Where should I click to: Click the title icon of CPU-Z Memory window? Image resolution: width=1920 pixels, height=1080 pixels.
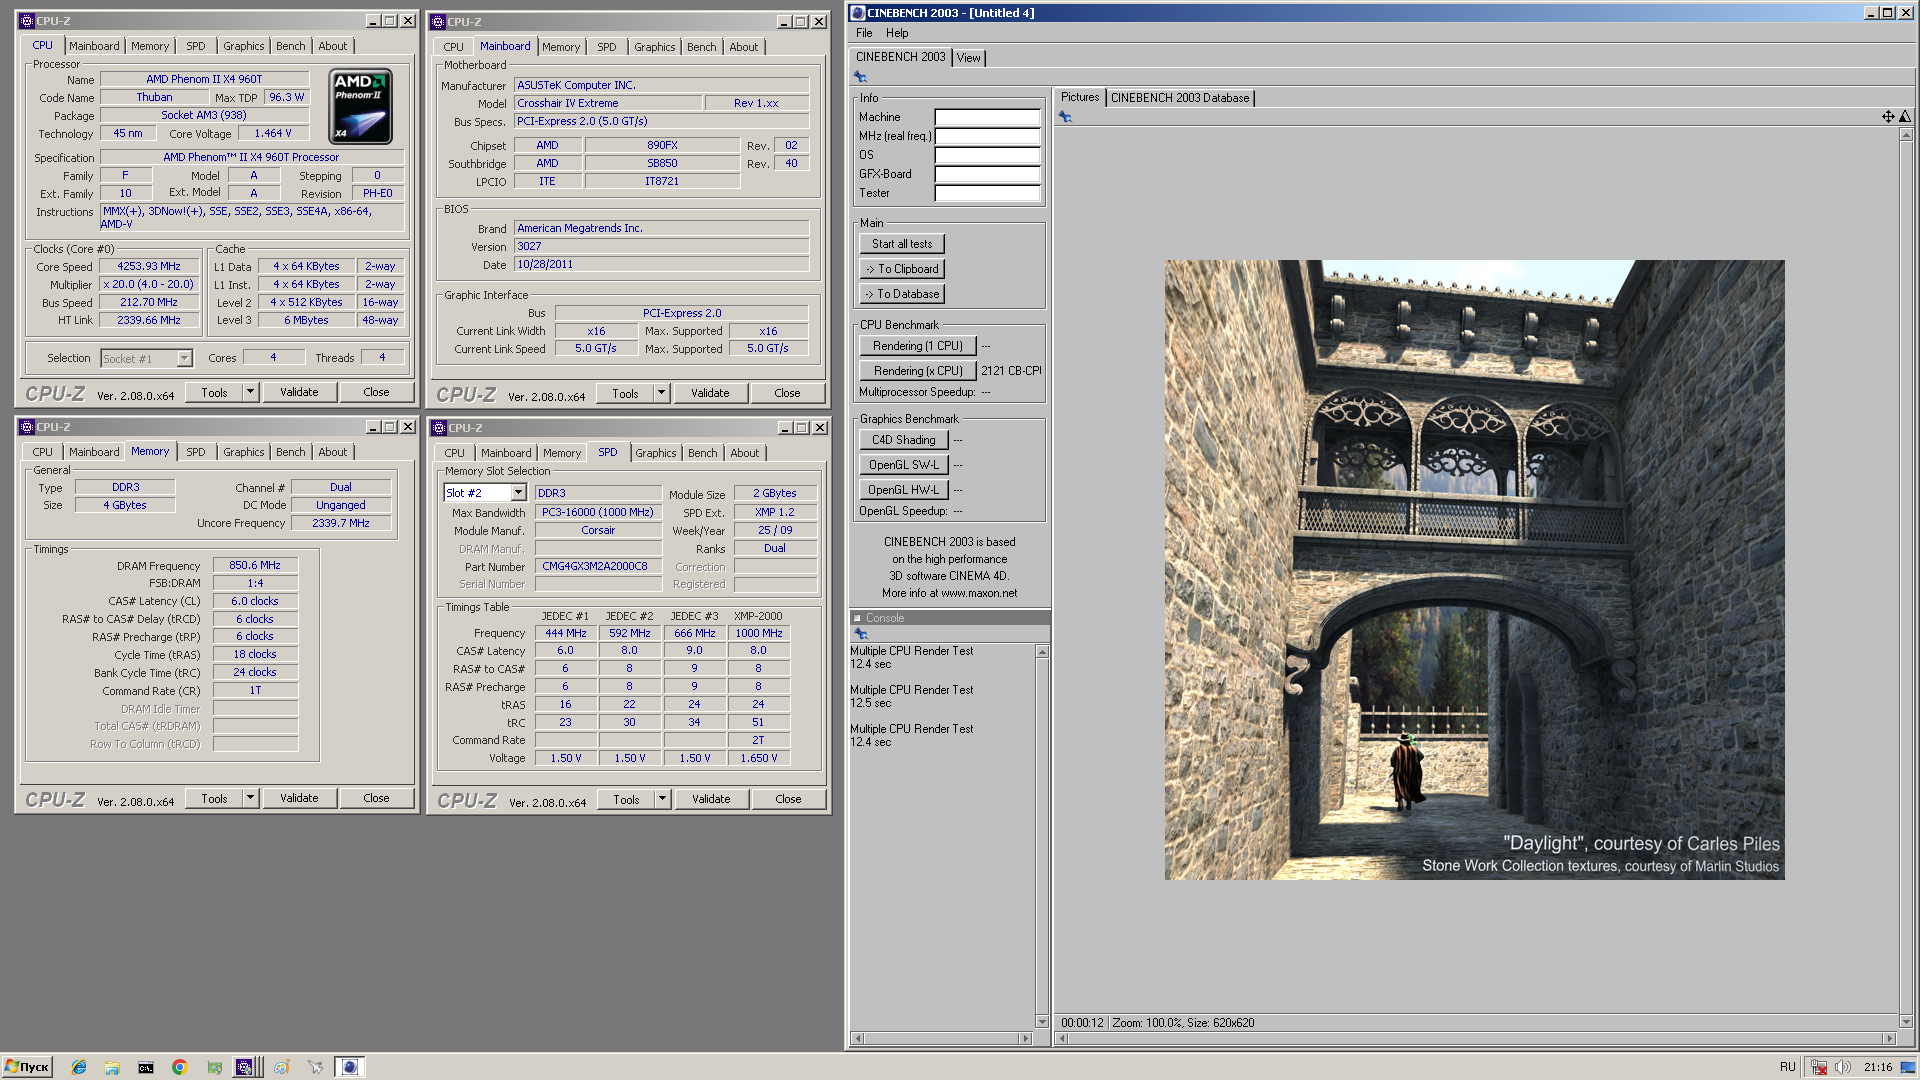pyautogui.click(x=27, y=427)
